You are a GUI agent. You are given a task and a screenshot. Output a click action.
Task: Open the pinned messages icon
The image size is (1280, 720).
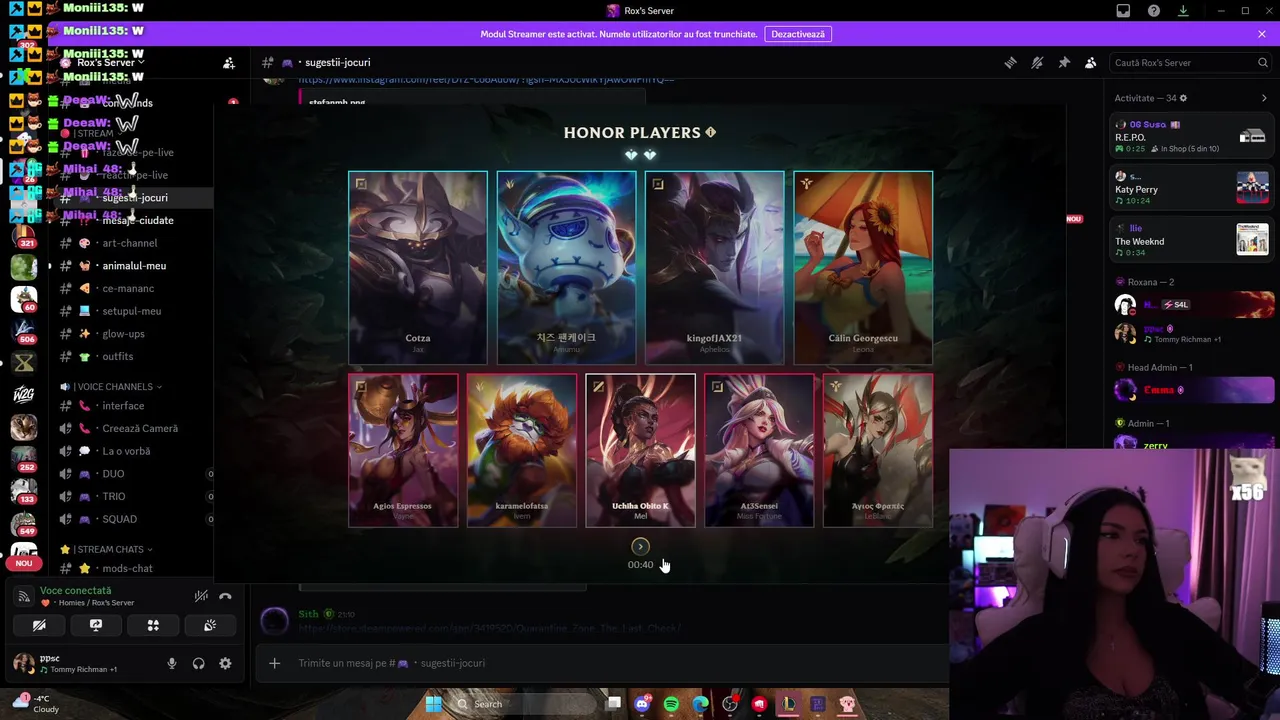point(1064,63)
